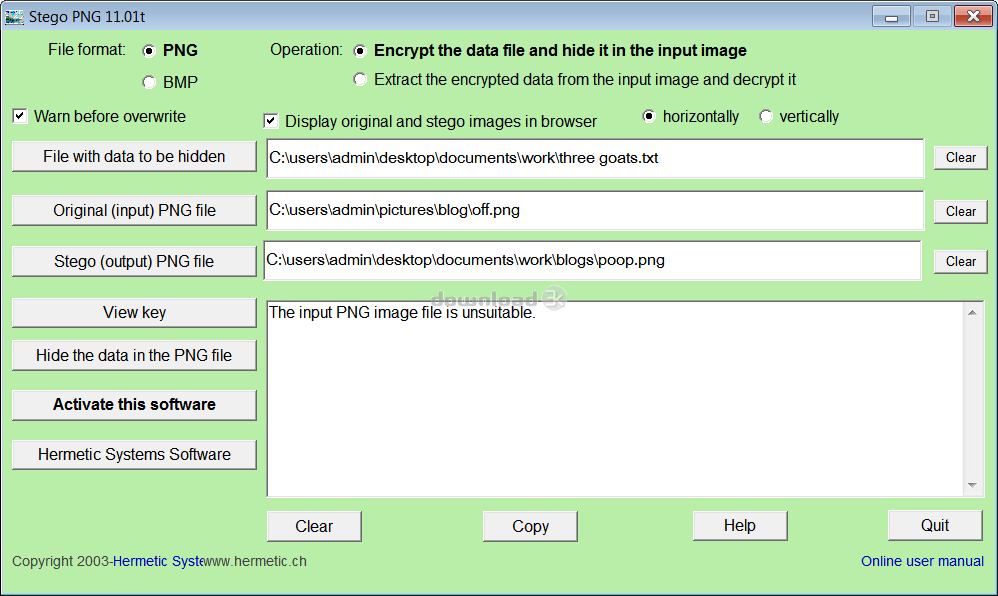Set image display to horizontally
The image size is (998, 596).
tap(649, 116)
